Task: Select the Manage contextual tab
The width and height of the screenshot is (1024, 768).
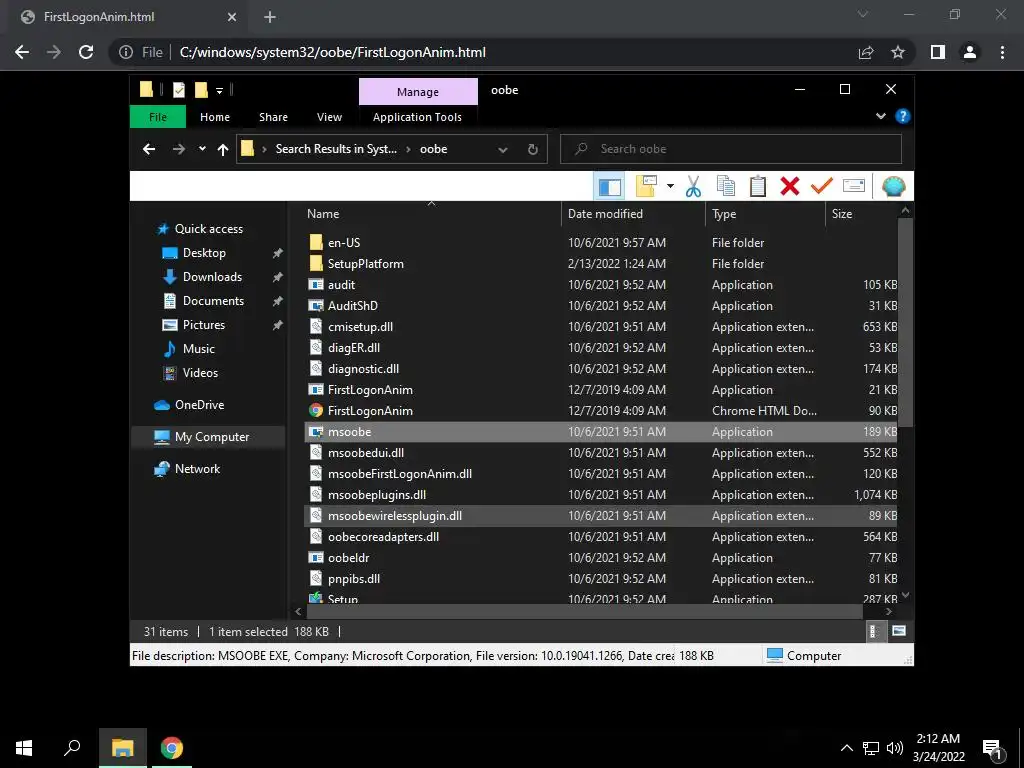Action: [418, 92]
